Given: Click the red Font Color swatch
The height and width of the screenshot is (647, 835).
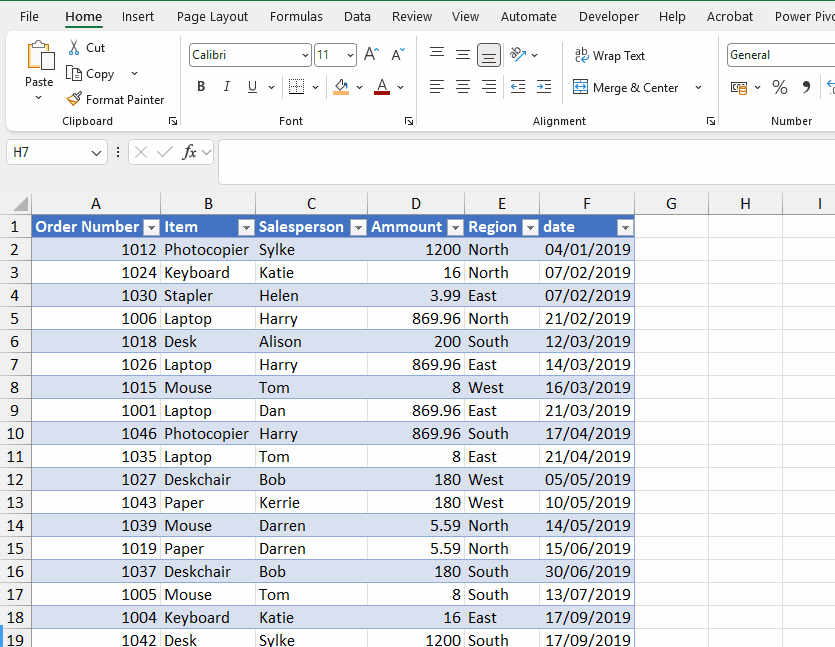Looking at the screenshot, I should (x=380, y=88).
